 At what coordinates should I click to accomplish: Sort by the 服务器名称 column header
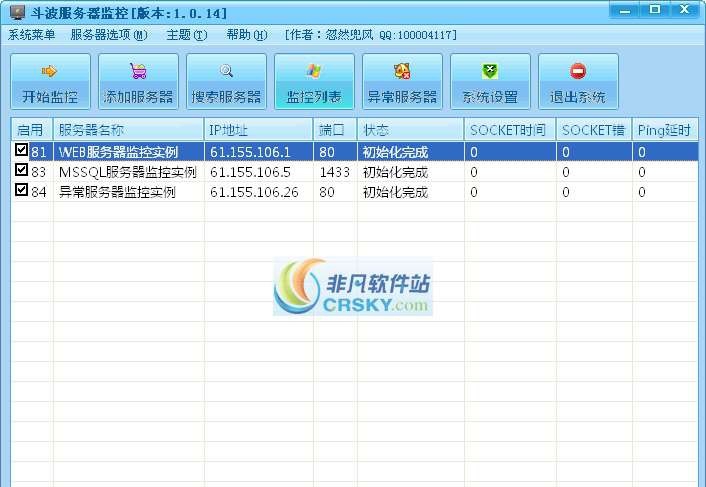pos(128,130)
